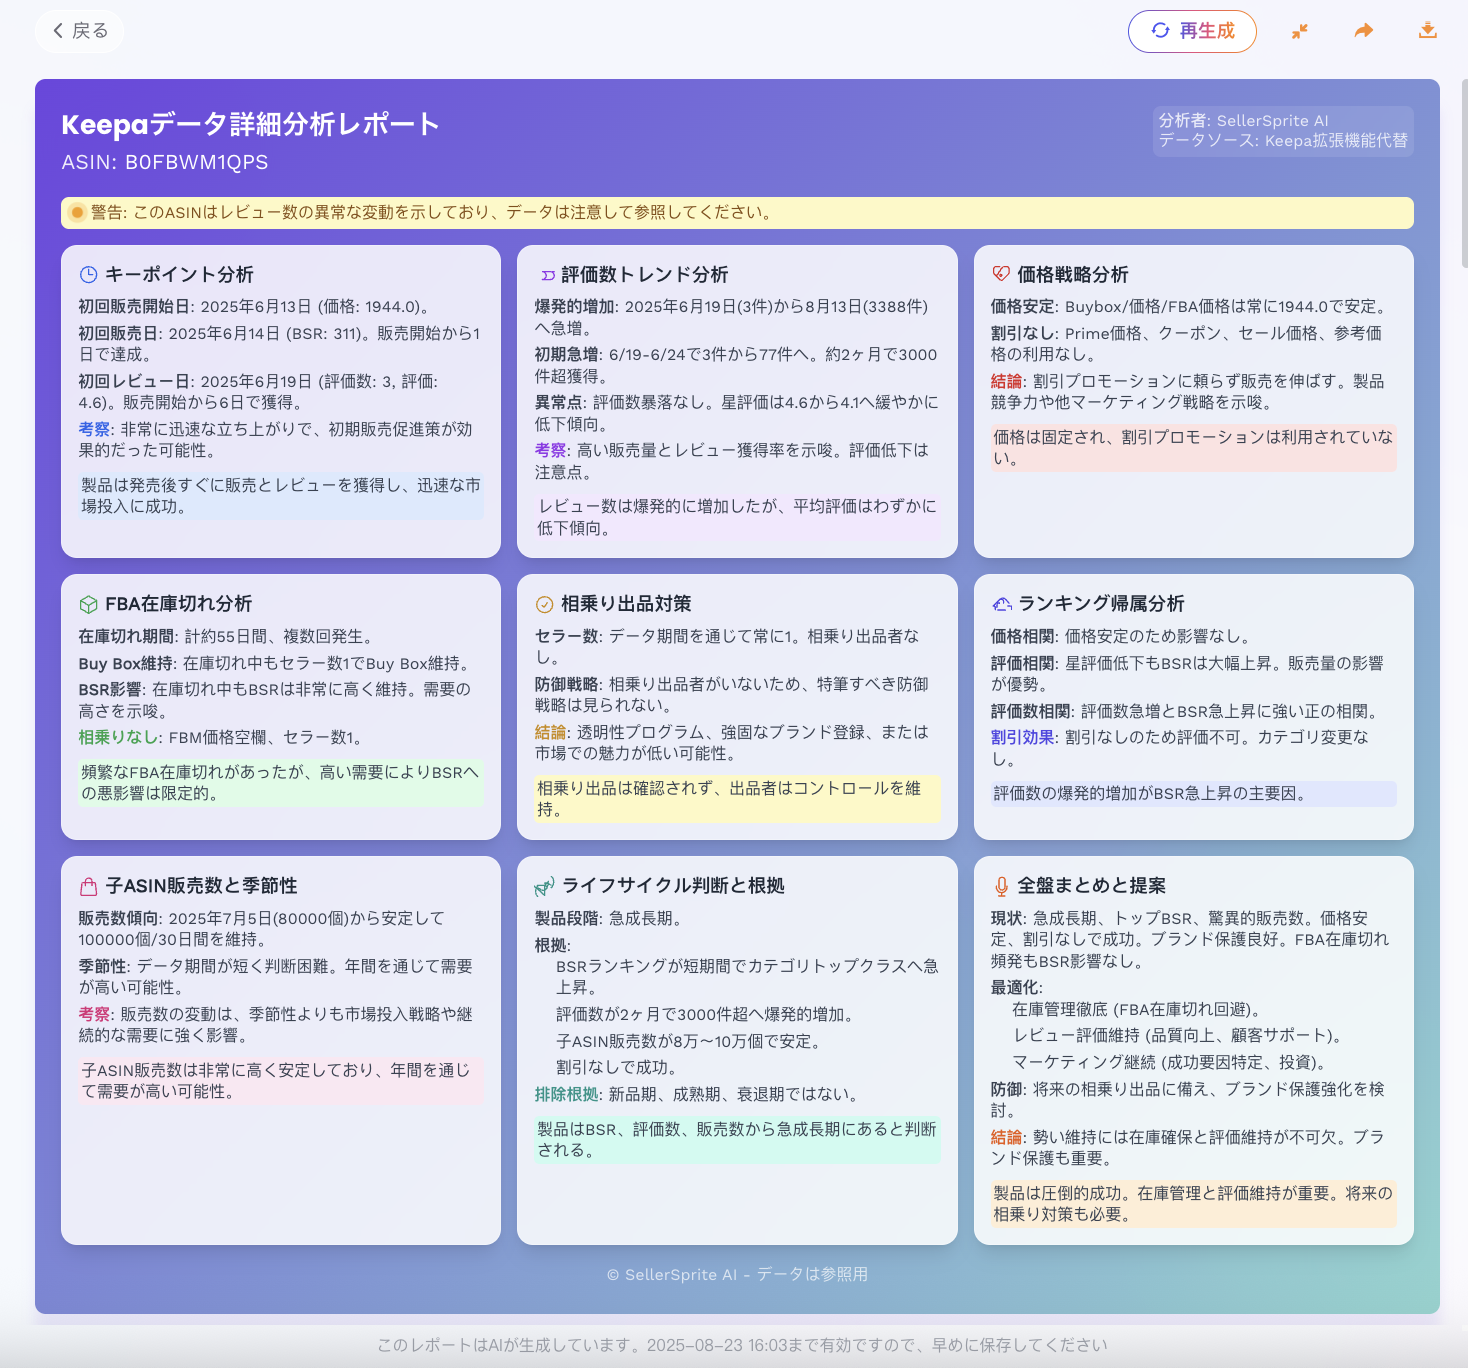Click the icon beside ライフサイクル判断と根拠
1468x1368 pixels.
coord(544,886)
